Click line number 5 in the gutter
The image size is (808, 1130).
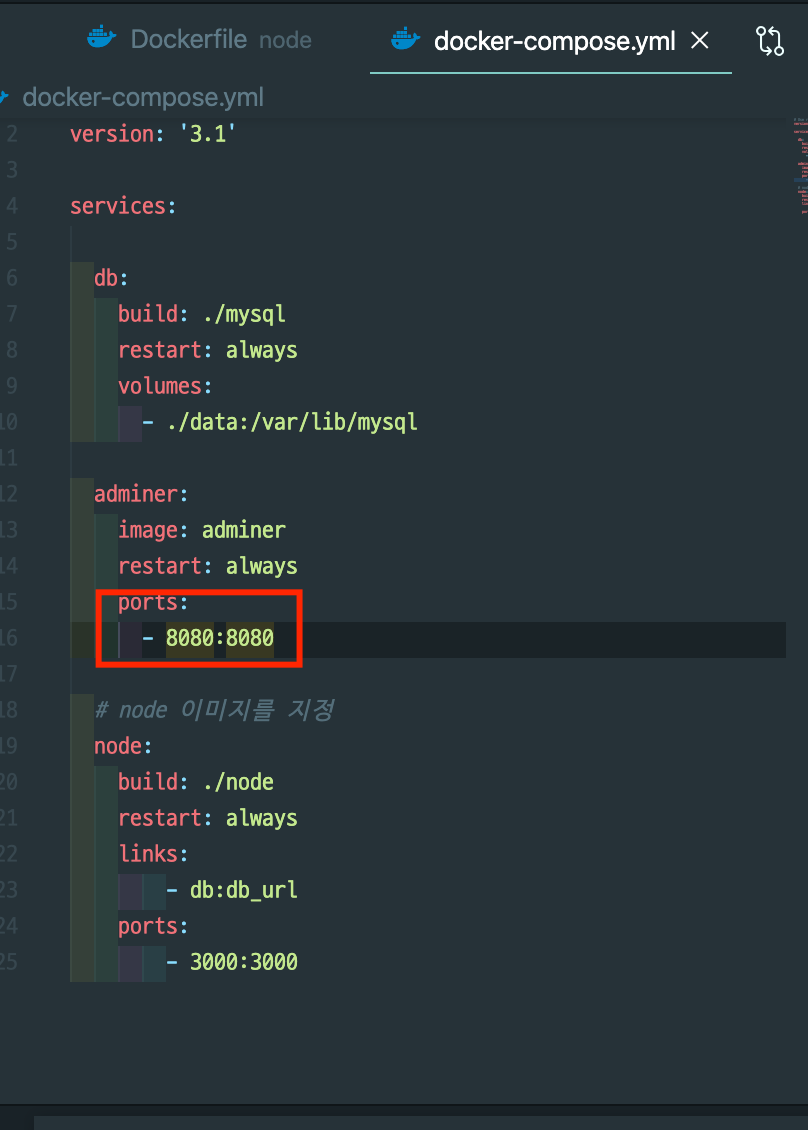click(x=12, y=242)
